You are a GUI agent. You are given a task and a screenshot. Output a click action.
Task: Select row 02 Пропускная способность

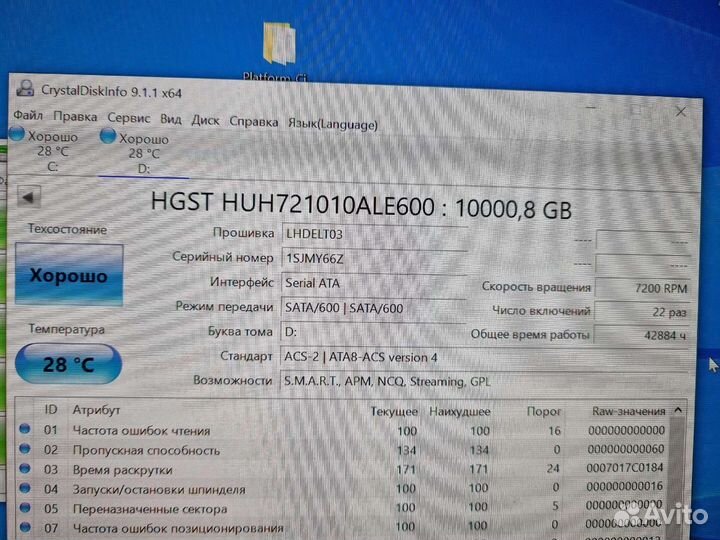click(x=342, y=450)
